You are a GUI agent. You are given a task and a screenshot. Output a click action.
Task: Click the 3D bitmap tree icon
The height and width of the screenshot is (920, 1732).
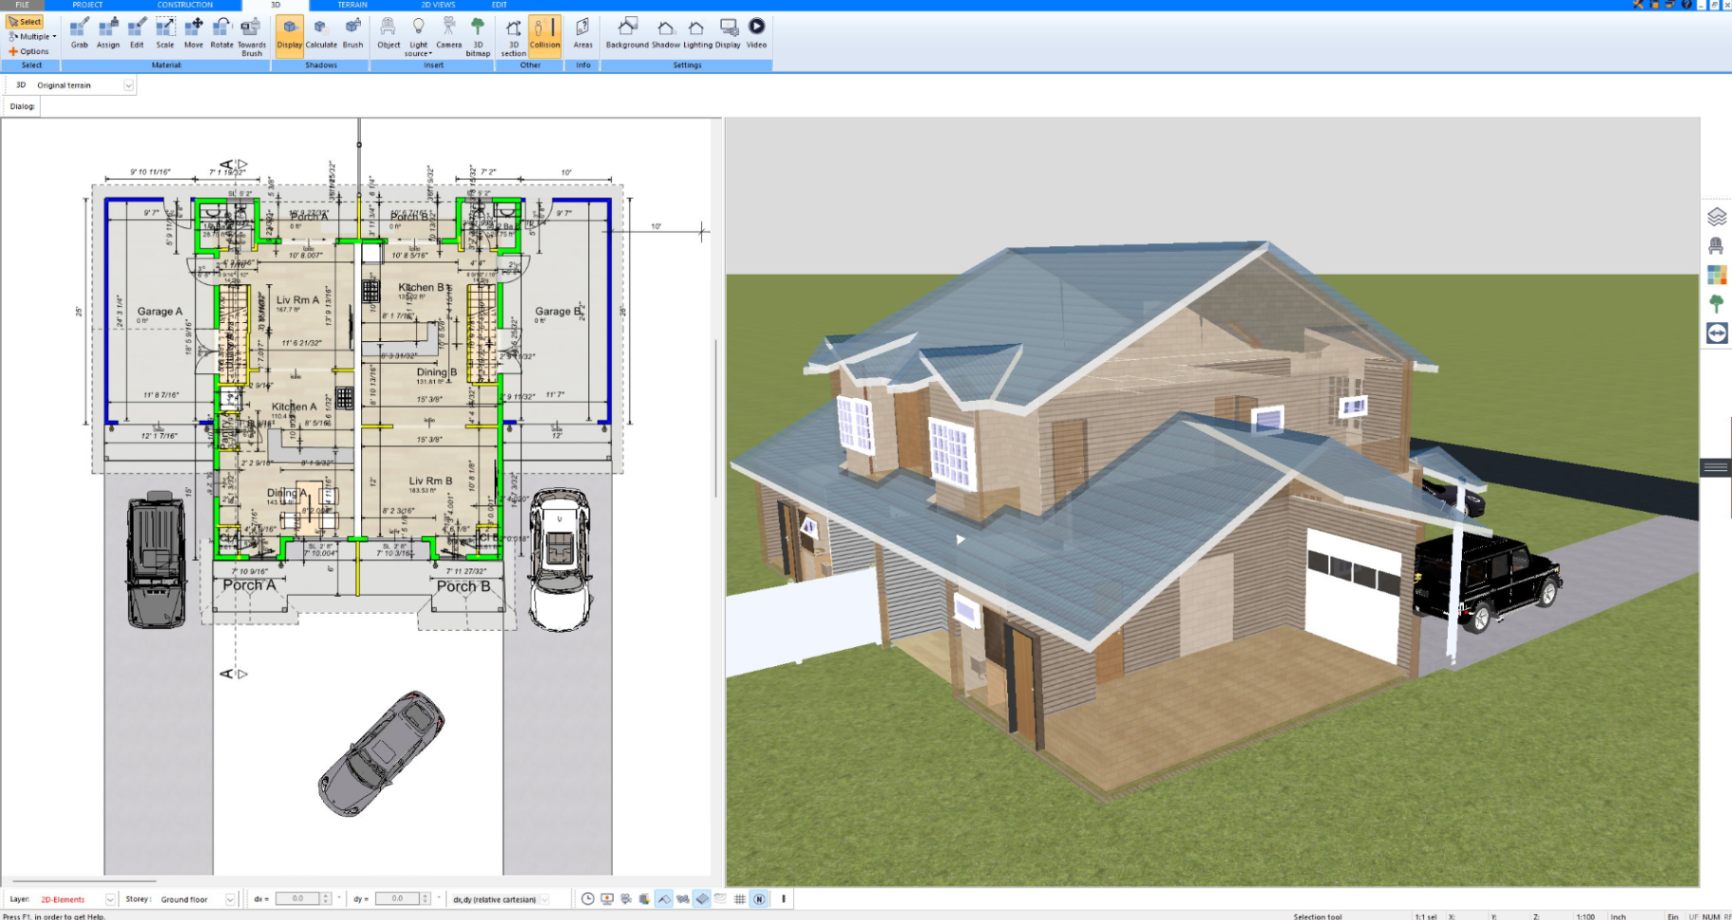pyautogui.click(x=478, y=35)
